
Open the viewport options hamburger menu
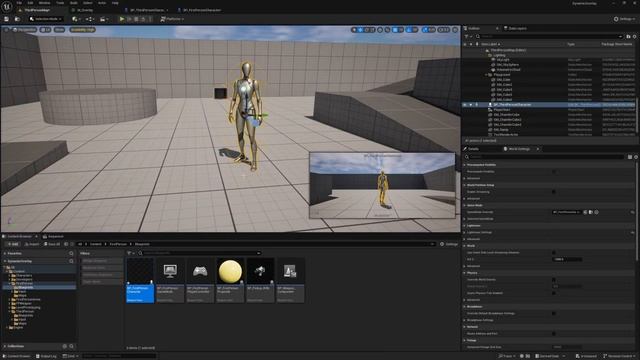click(6, 30)
